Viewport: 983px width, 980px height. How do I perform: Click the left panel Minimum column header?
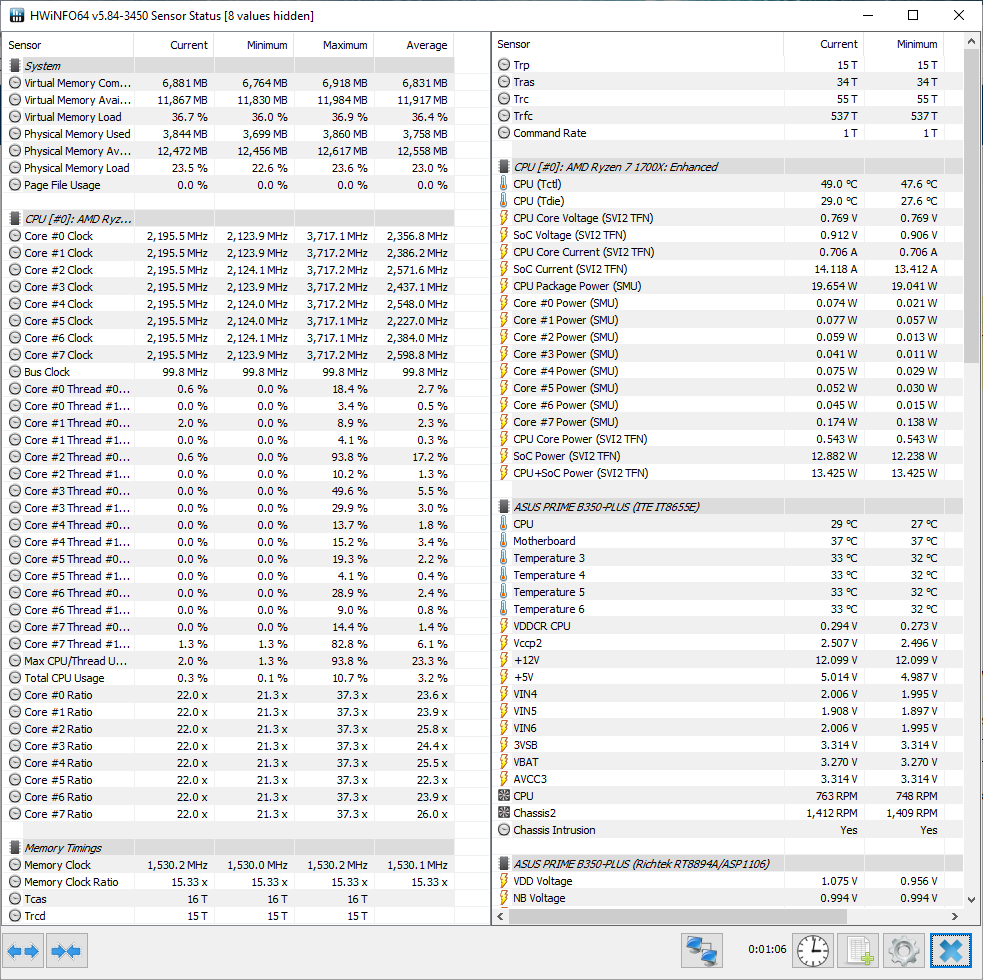[x=254, y=45]
